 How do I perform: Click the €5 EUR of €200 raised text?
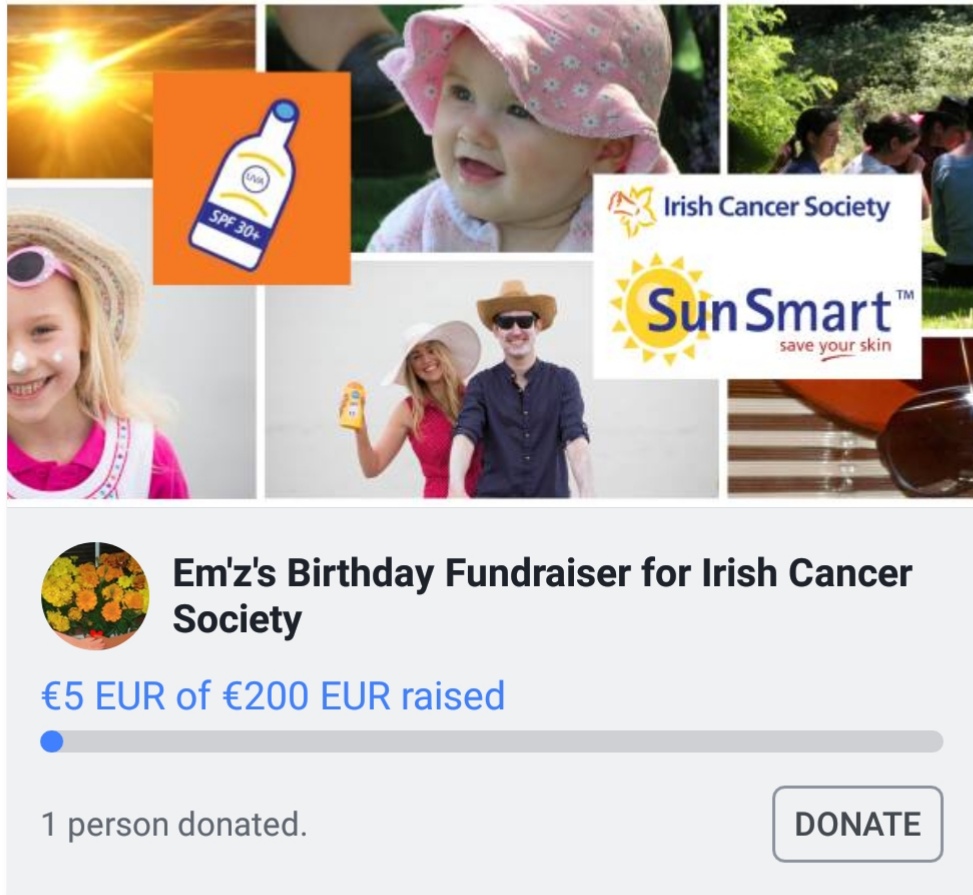(x=273, y=695)
